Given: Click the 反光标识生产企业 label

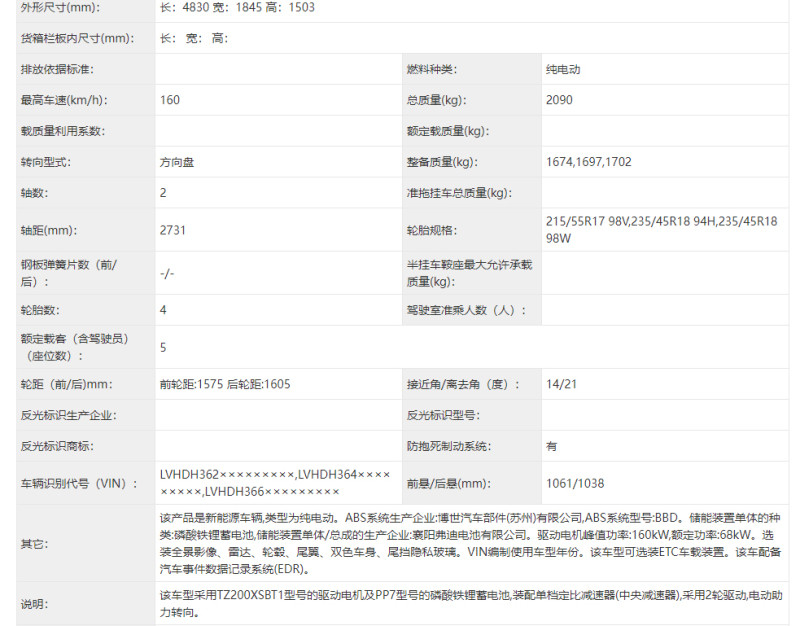Looking at the screenshot, I should click(x=69, y=415).
